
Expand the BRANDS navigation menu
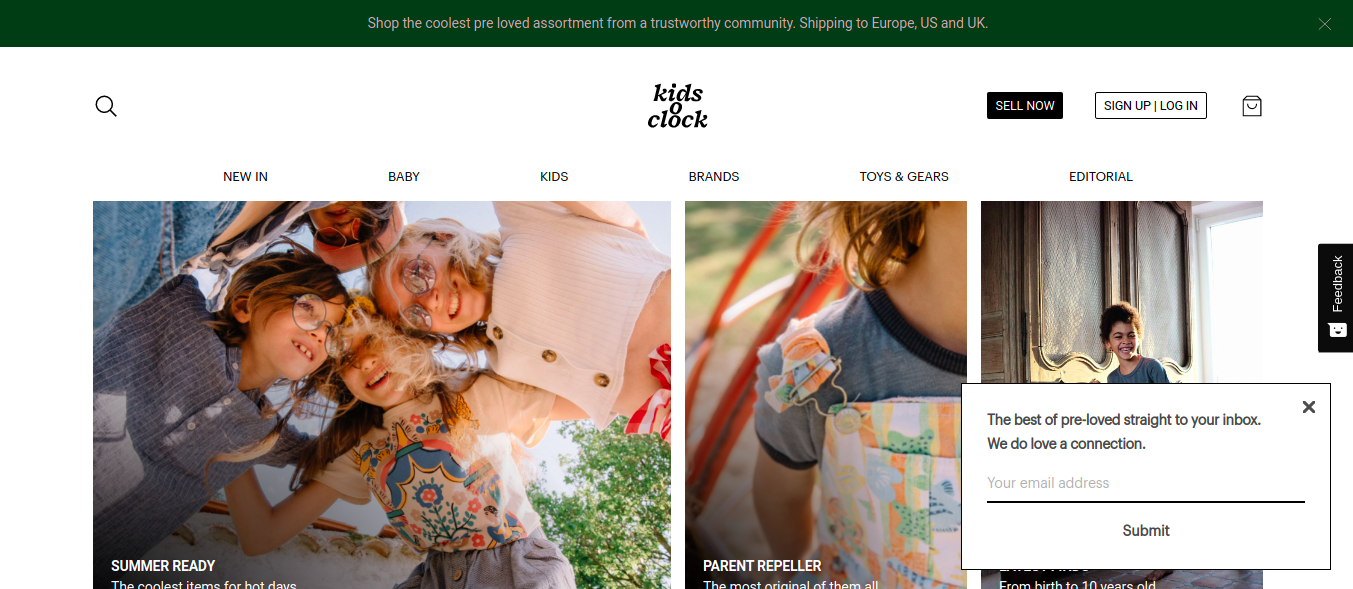tap(714, 177)
